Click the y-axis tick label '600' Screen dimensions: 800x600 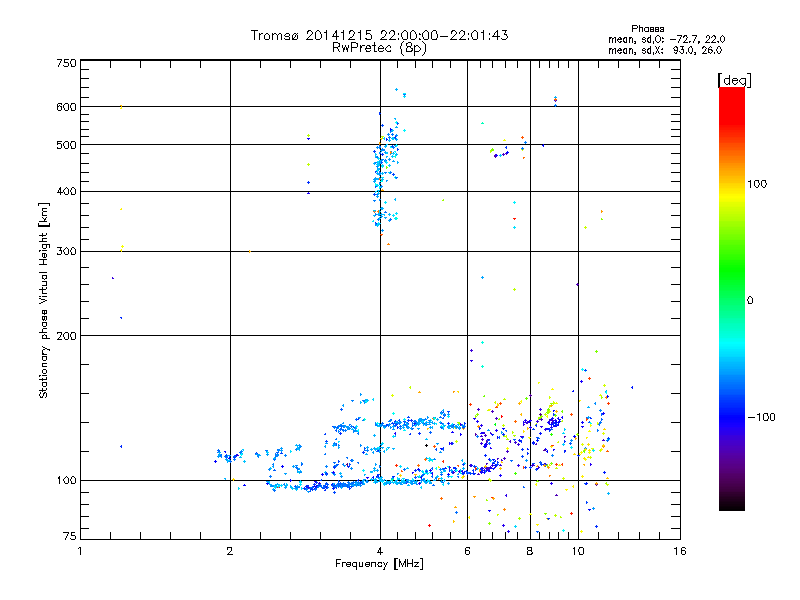click(x=66, y=107)
